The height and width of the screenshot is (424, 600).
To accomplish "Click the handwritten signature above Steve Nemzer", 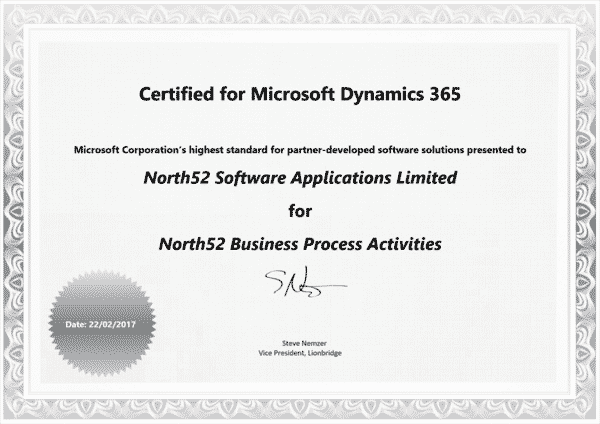I will [x=306, y=282].
